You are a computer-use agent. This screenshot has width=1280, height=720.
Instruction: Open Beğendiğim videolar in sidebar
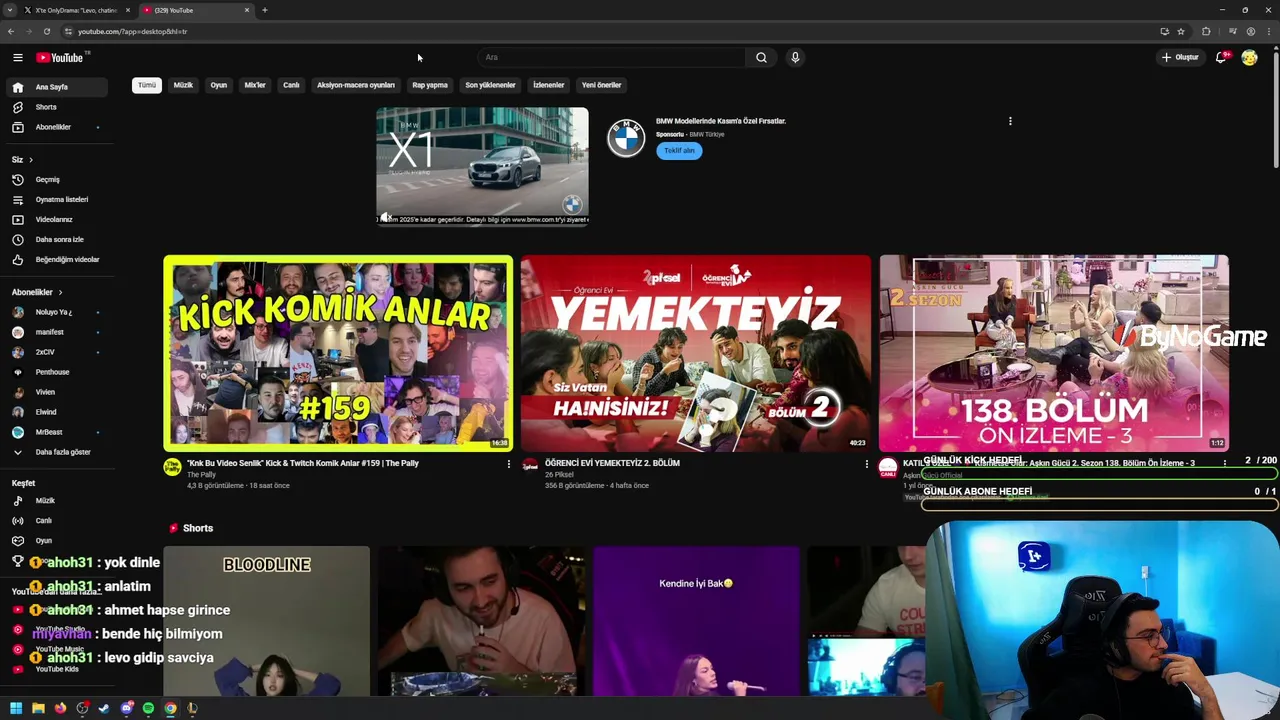[56, 259]
